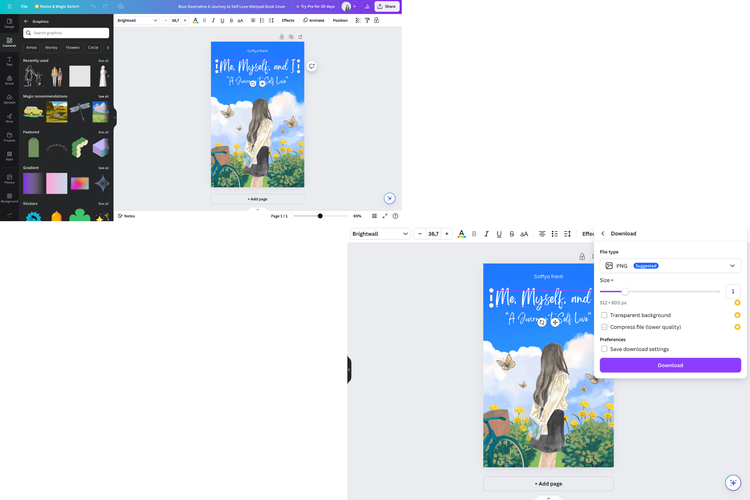Check Save download settings
Image resolution: width=750 pixels, height=500 pixels.
604,349
